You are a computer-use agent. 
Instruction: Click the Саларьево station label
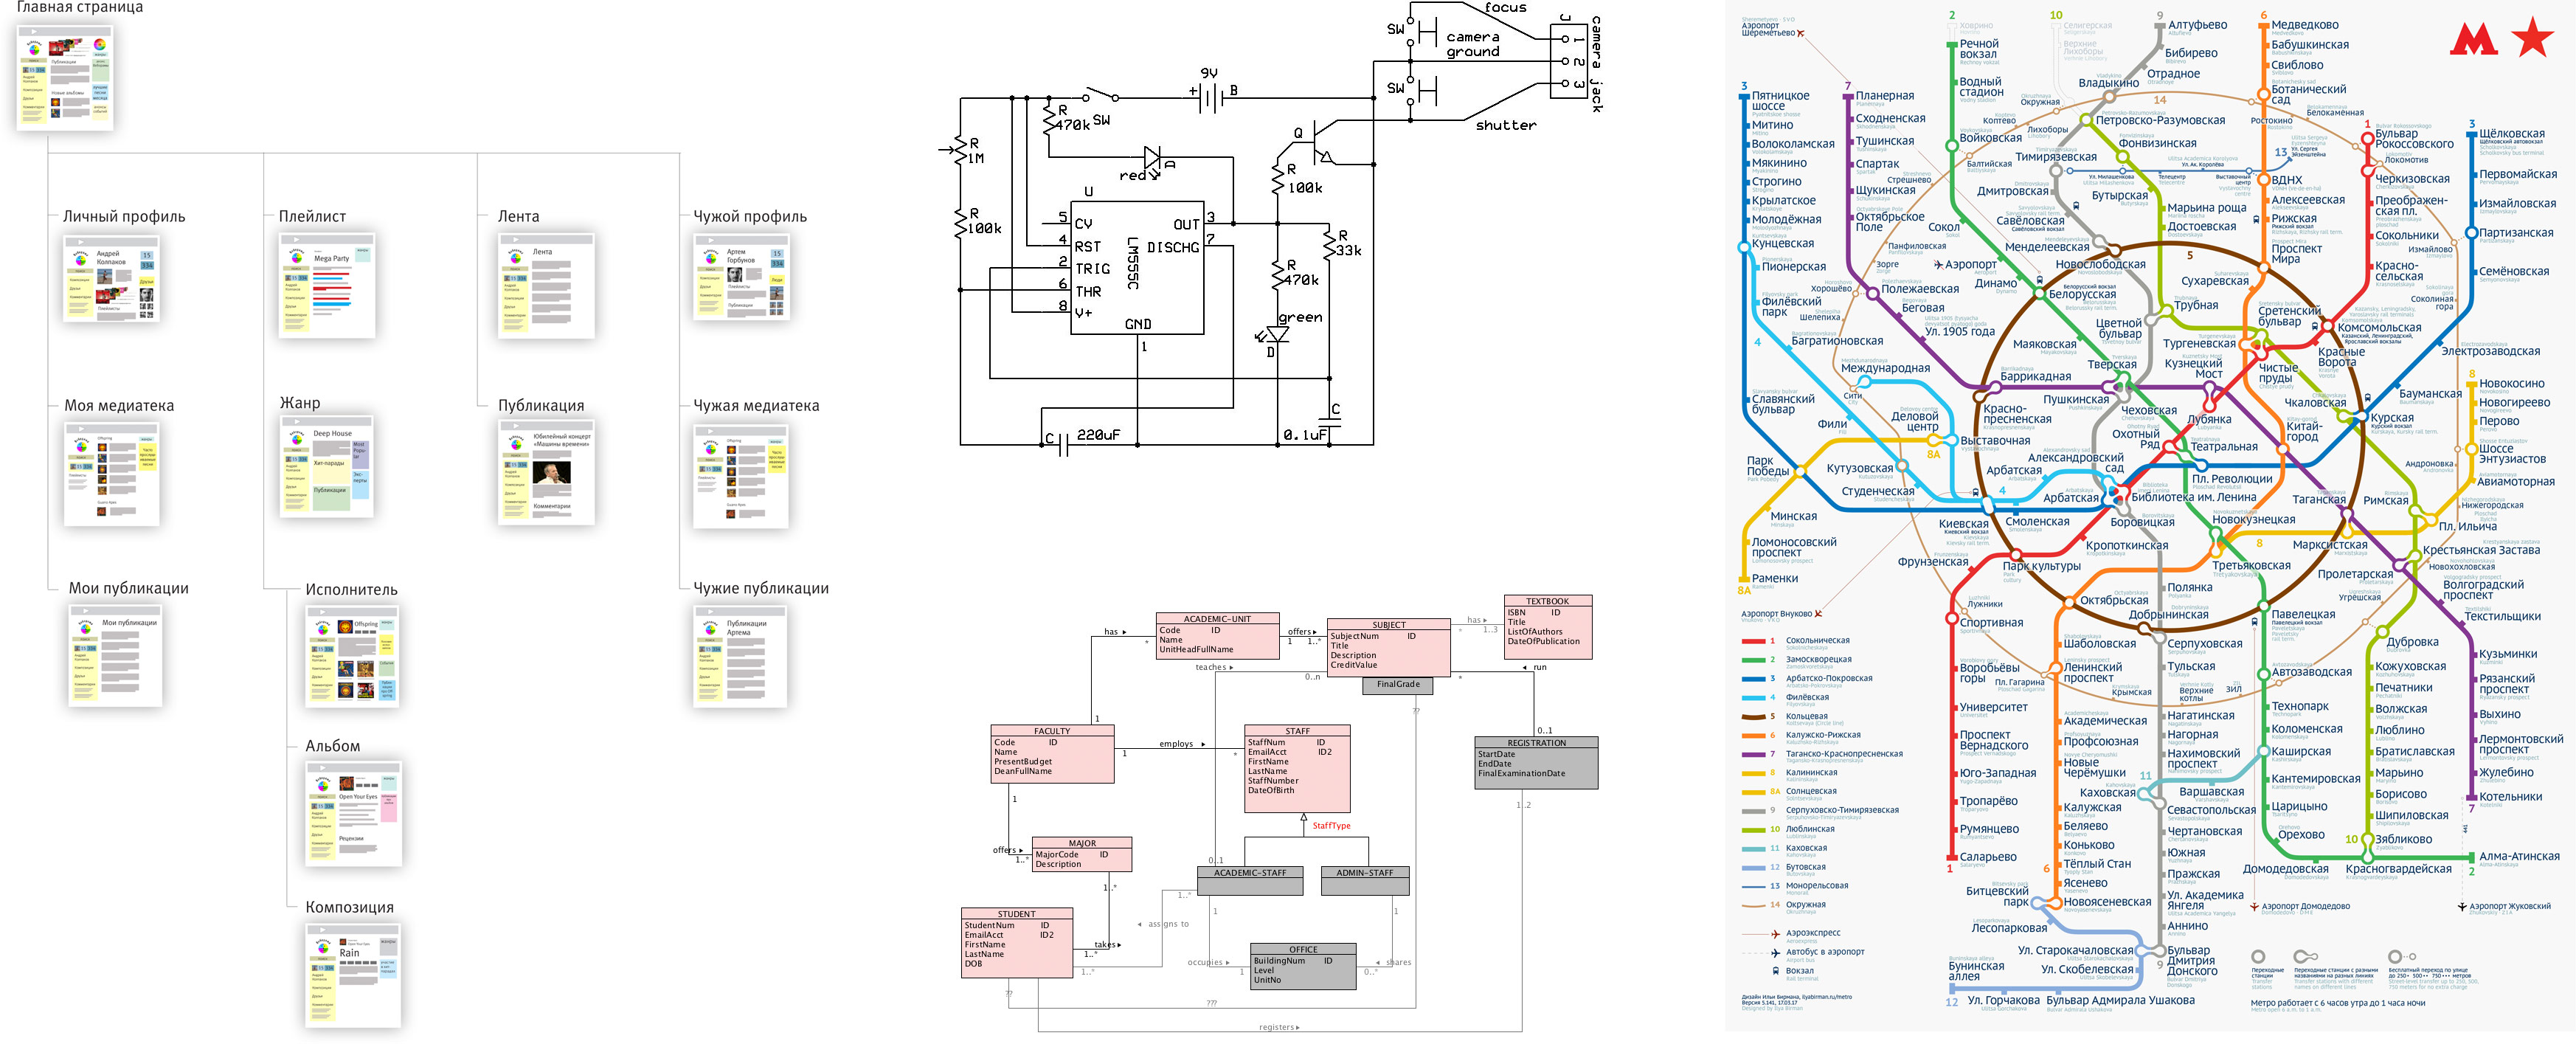coord(1988,857)
